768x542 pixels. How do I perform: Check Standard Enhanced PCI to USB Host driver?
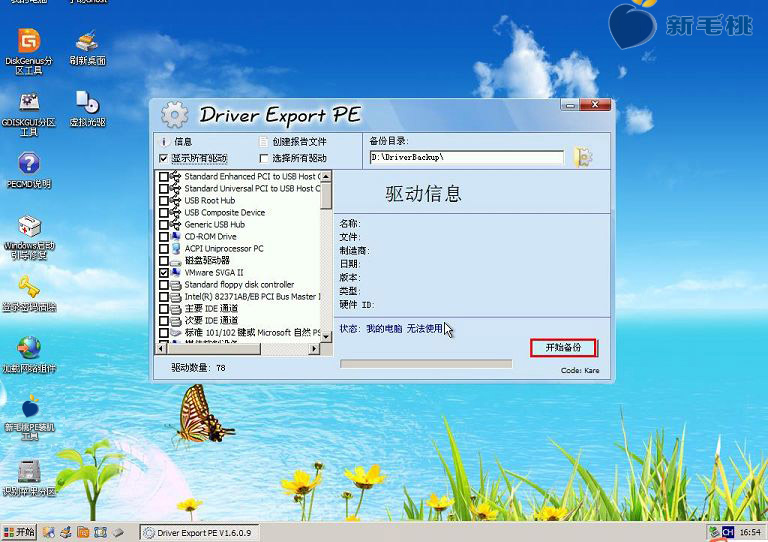164,176
